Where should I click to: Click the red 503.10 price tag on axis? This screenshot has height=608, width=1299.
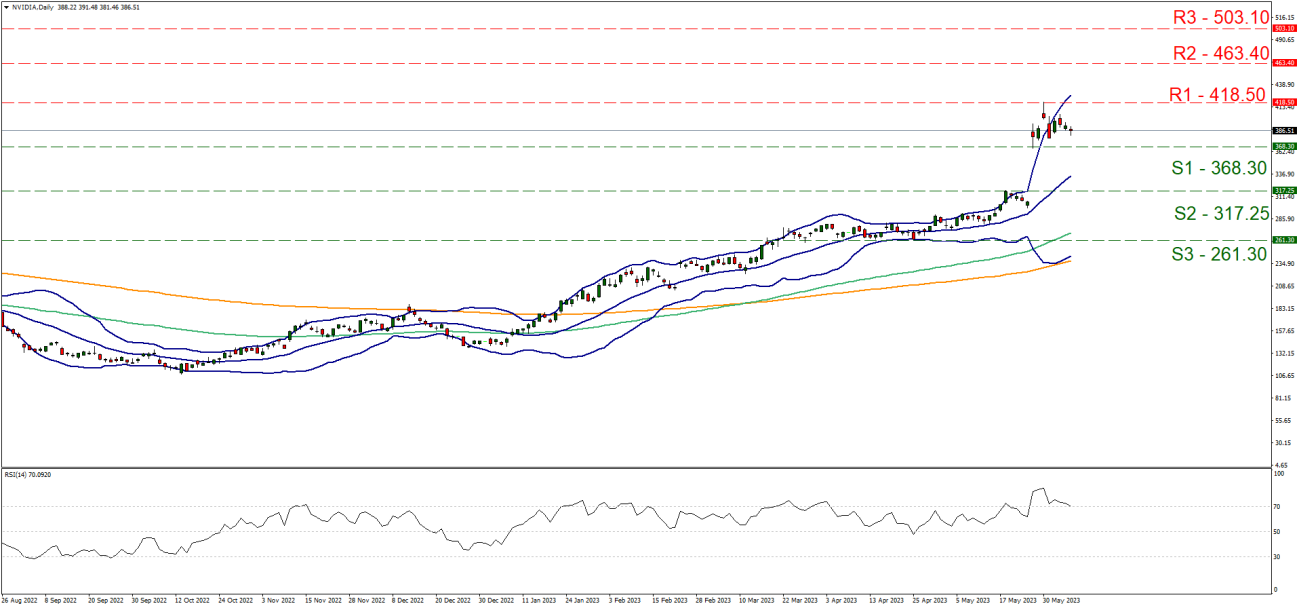click(1285, 29)
